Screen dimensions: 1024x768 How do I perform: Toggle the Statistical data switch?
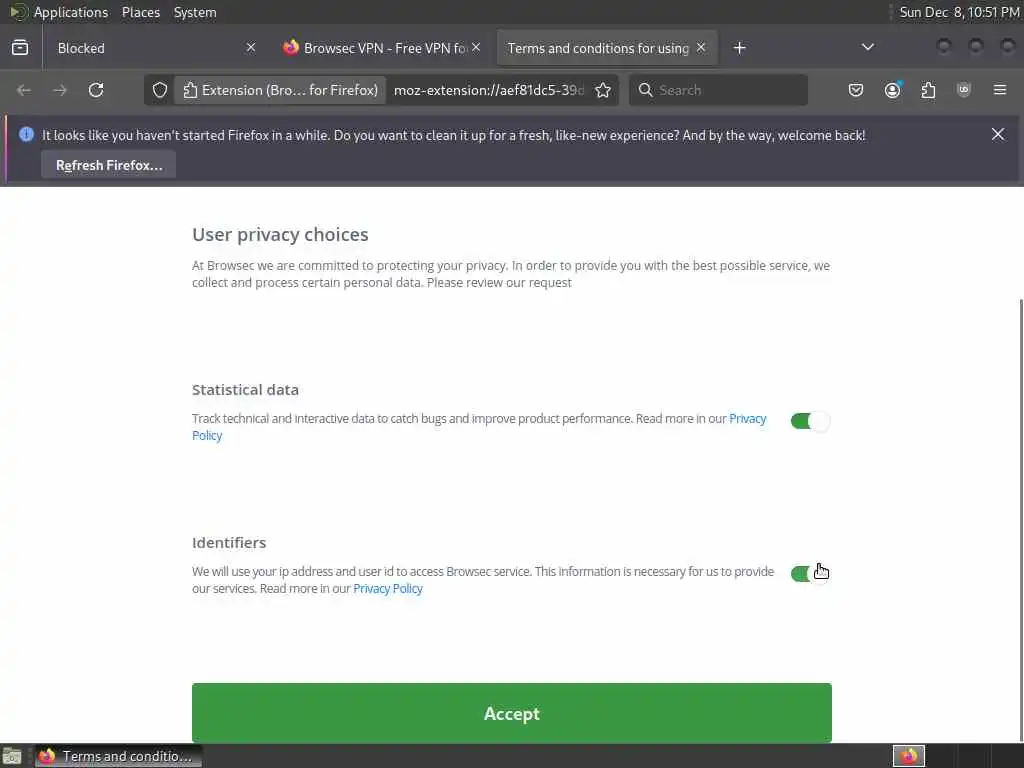point(810,421)
